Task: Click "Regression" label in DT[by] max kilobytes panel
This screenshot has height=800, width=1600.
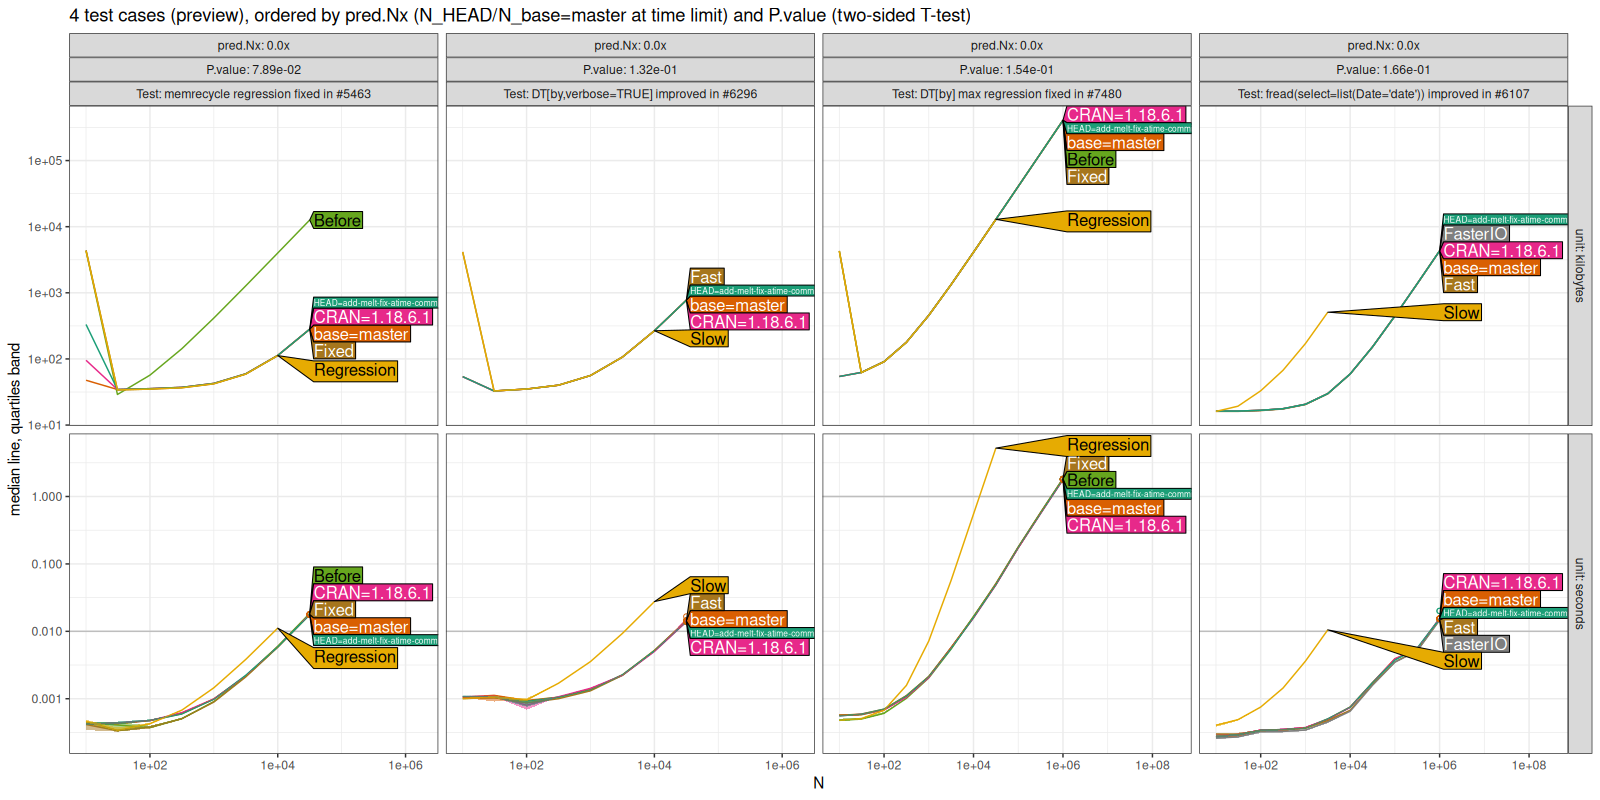Action: 1108,221
